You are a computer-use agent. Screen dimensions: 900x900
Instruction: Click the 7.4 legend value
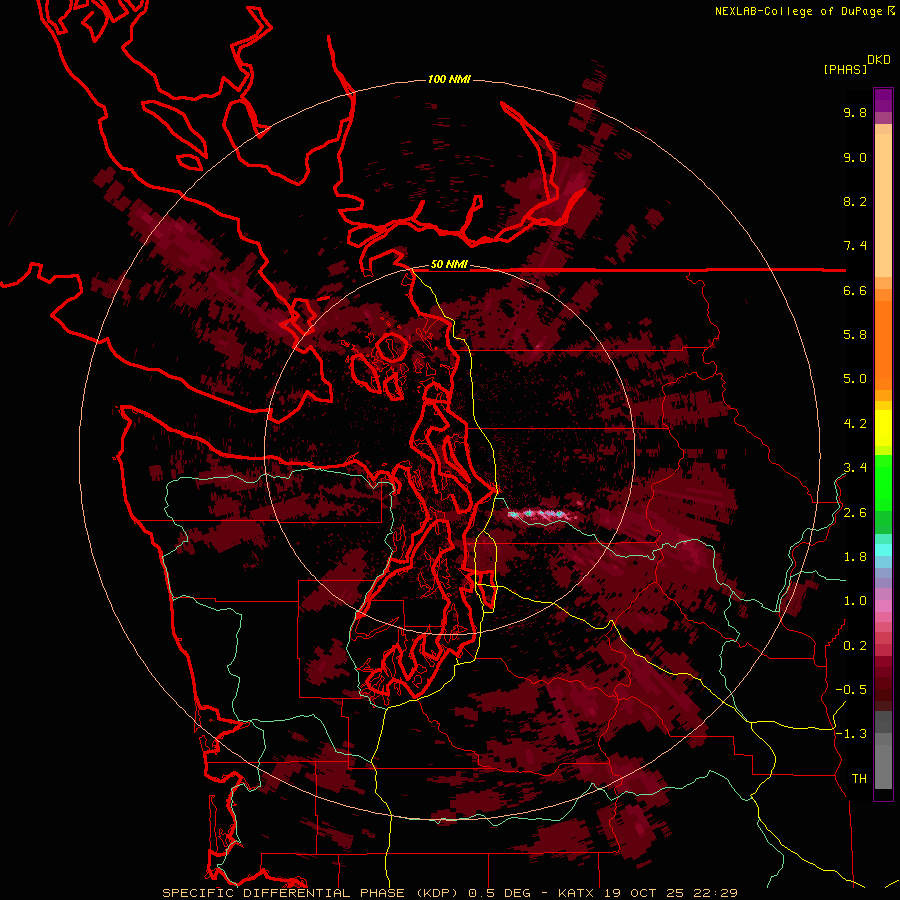pyautogui.click(x=855, y=246)
